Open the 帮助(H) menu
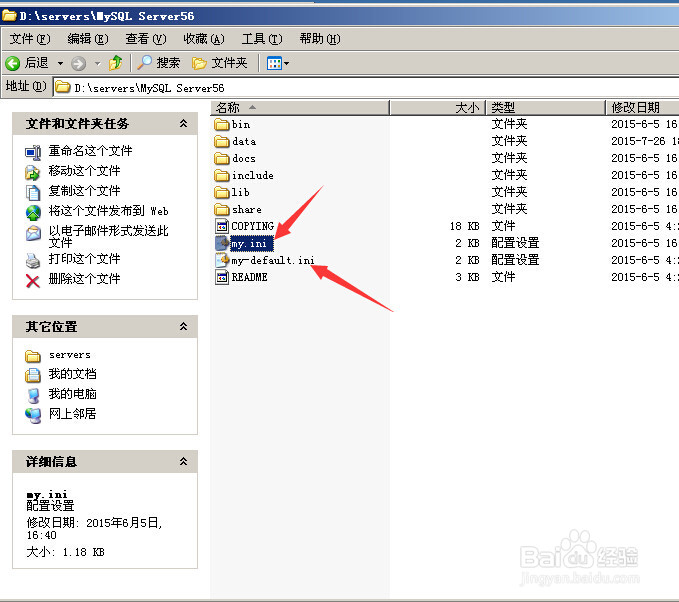 coord(320,39)
